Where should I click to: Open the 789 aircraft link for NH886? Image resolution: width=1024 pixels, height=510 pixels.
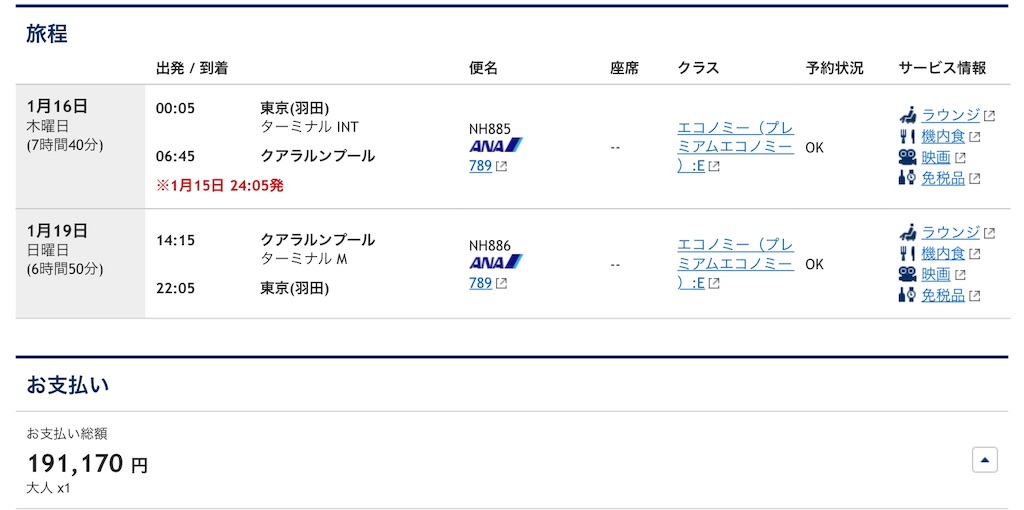coord(481,283)
